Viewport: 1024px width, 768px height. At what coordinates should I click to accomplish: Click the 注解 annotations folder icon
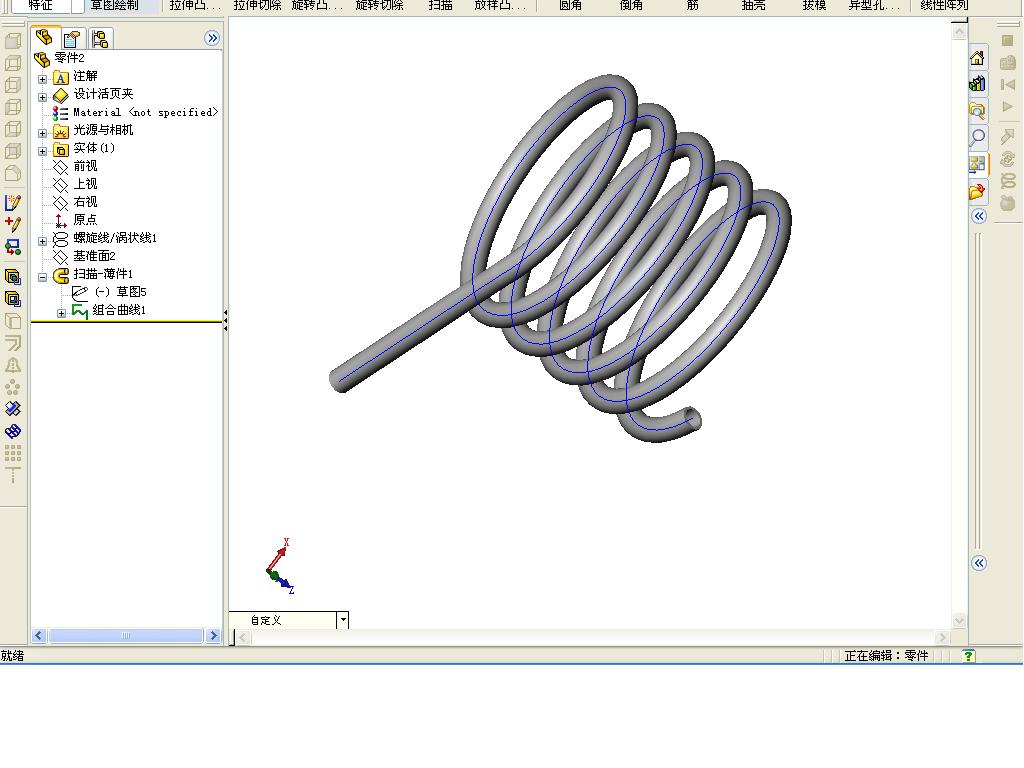tap(60, 78)
